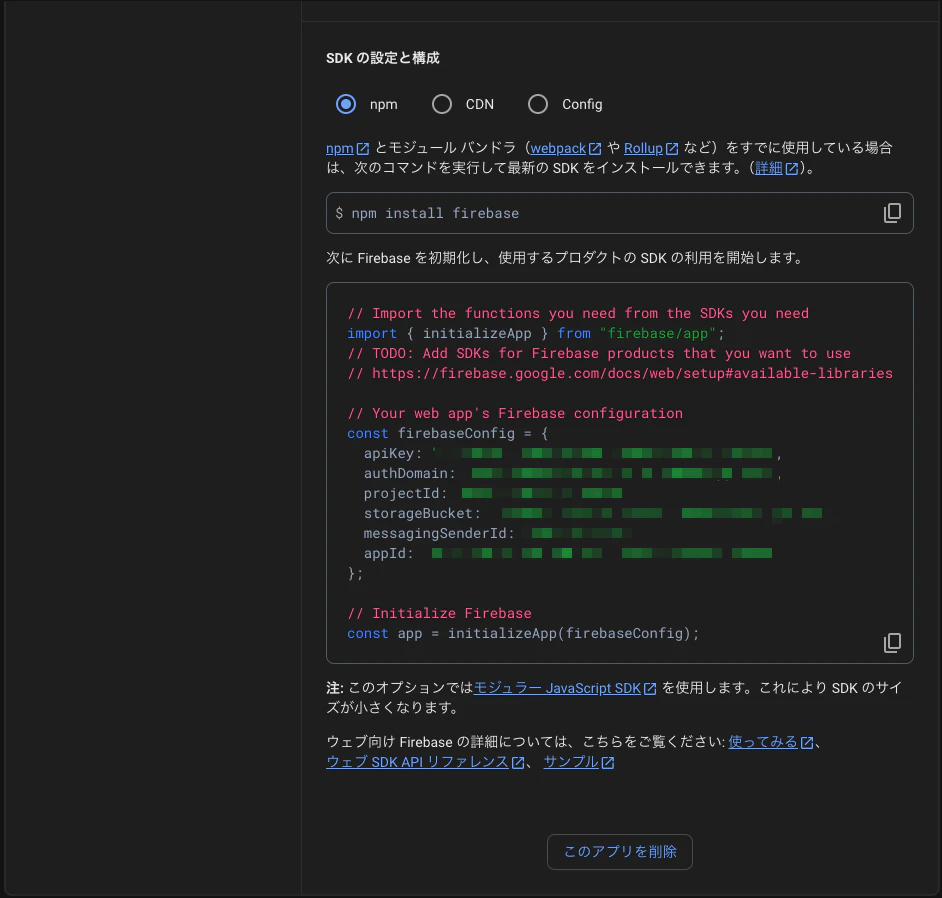
Task: Open the モジュラー JavaScript SDK link
Action: coord(558,688)
